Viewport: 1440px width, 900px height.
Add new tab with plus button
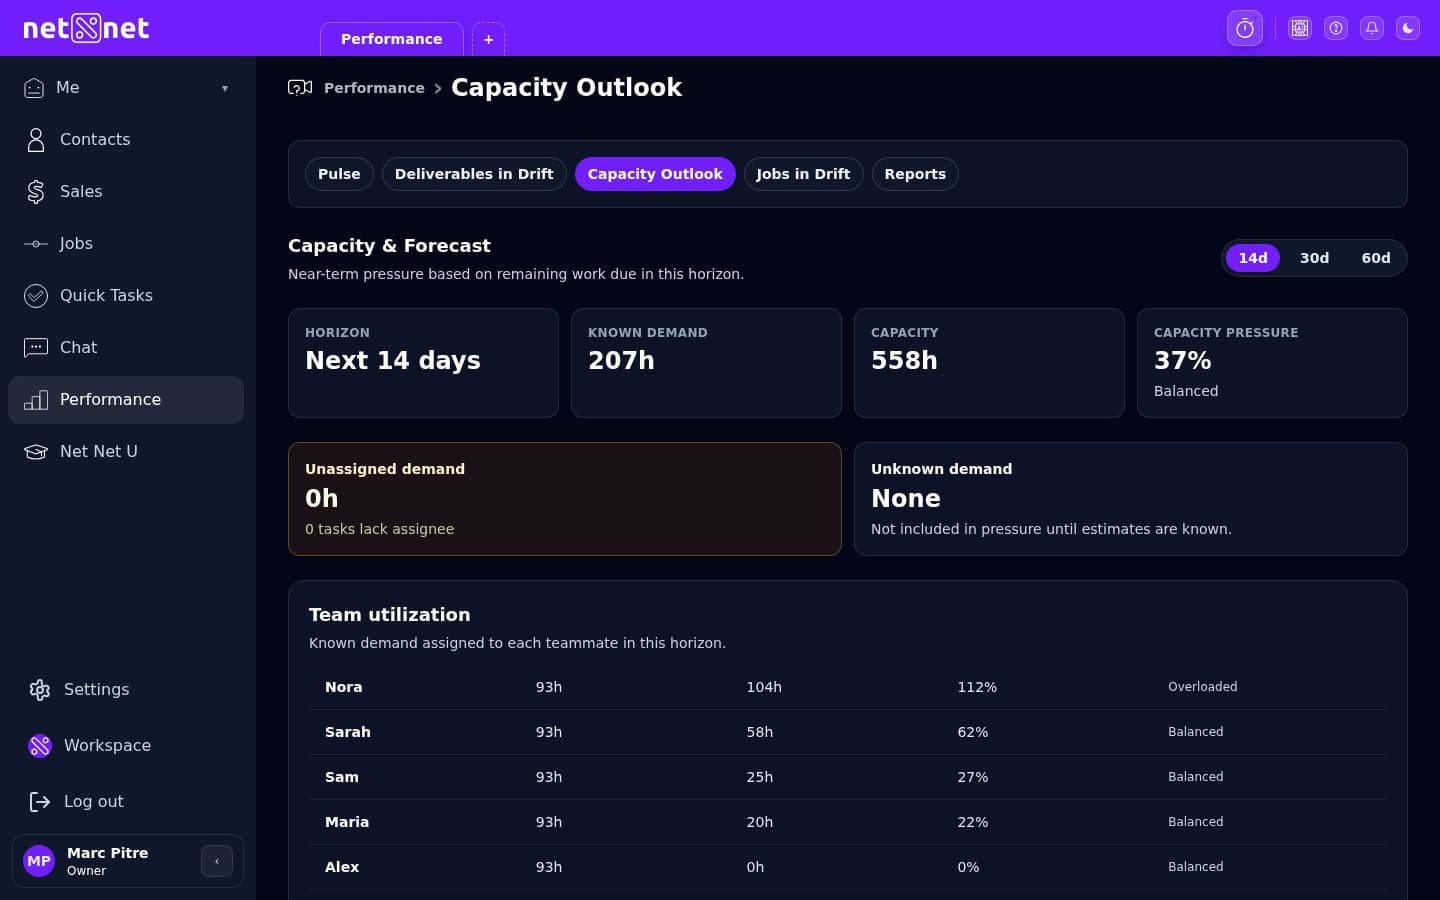coord(488,40)
